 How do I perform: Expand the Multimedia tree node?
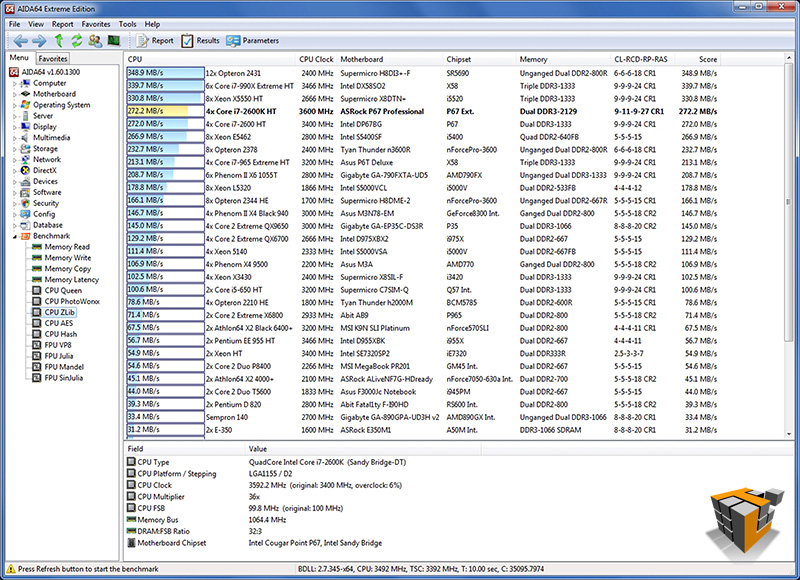click(x=15, y=138)
